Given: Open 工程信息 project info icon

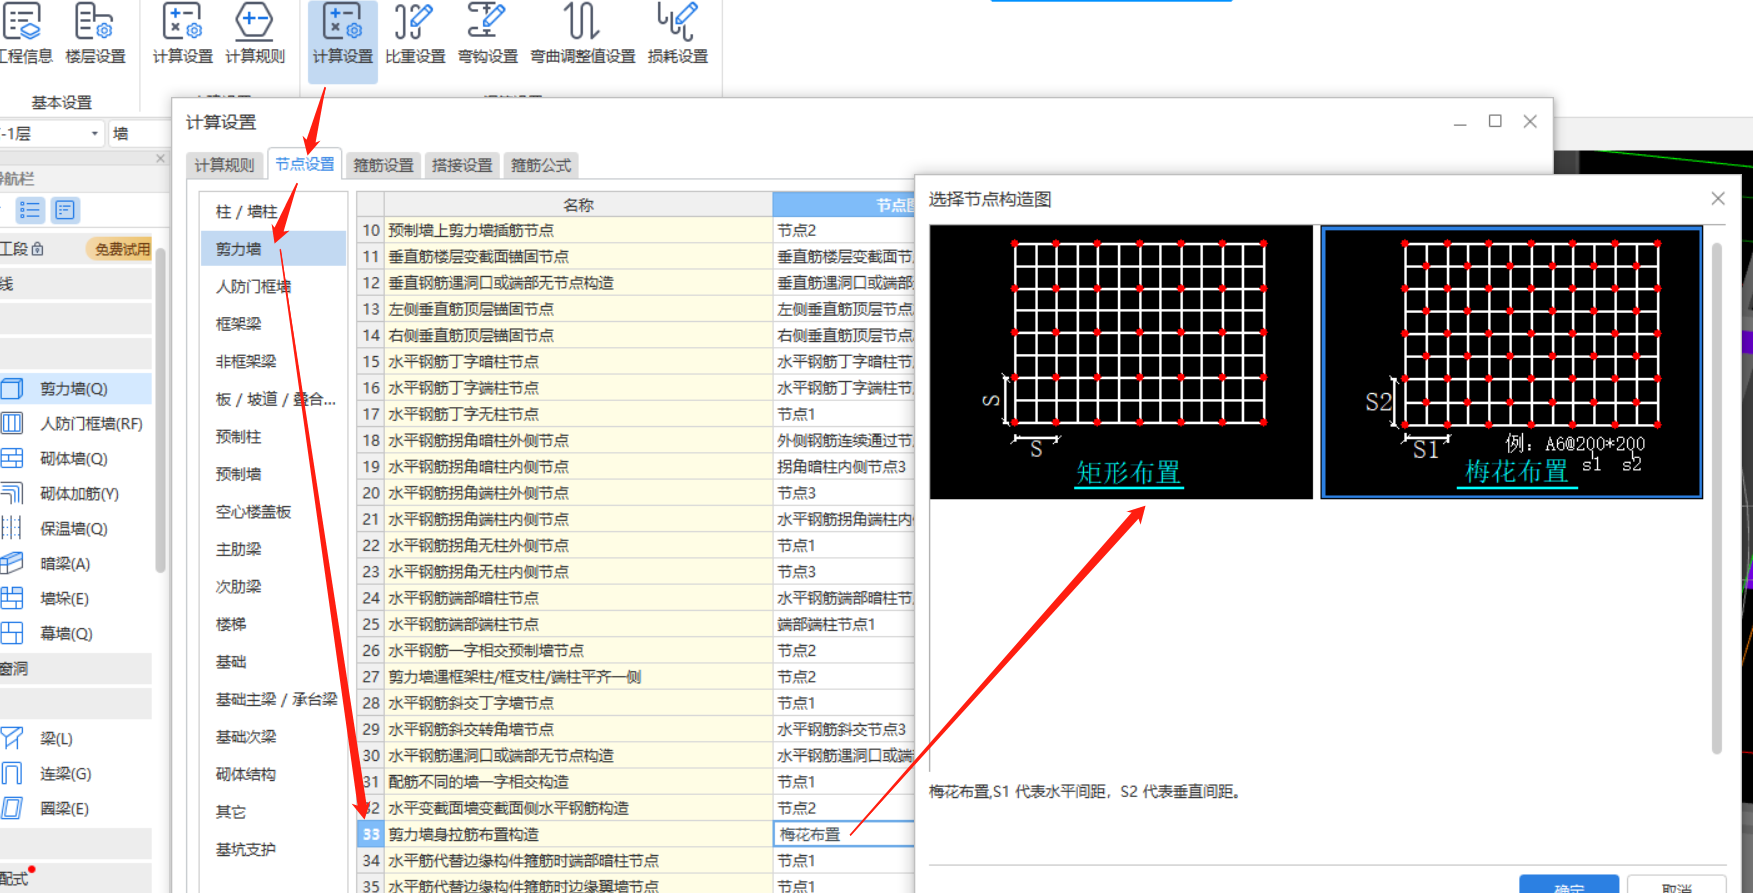Looking at the screenshot, I should [24, 34].
